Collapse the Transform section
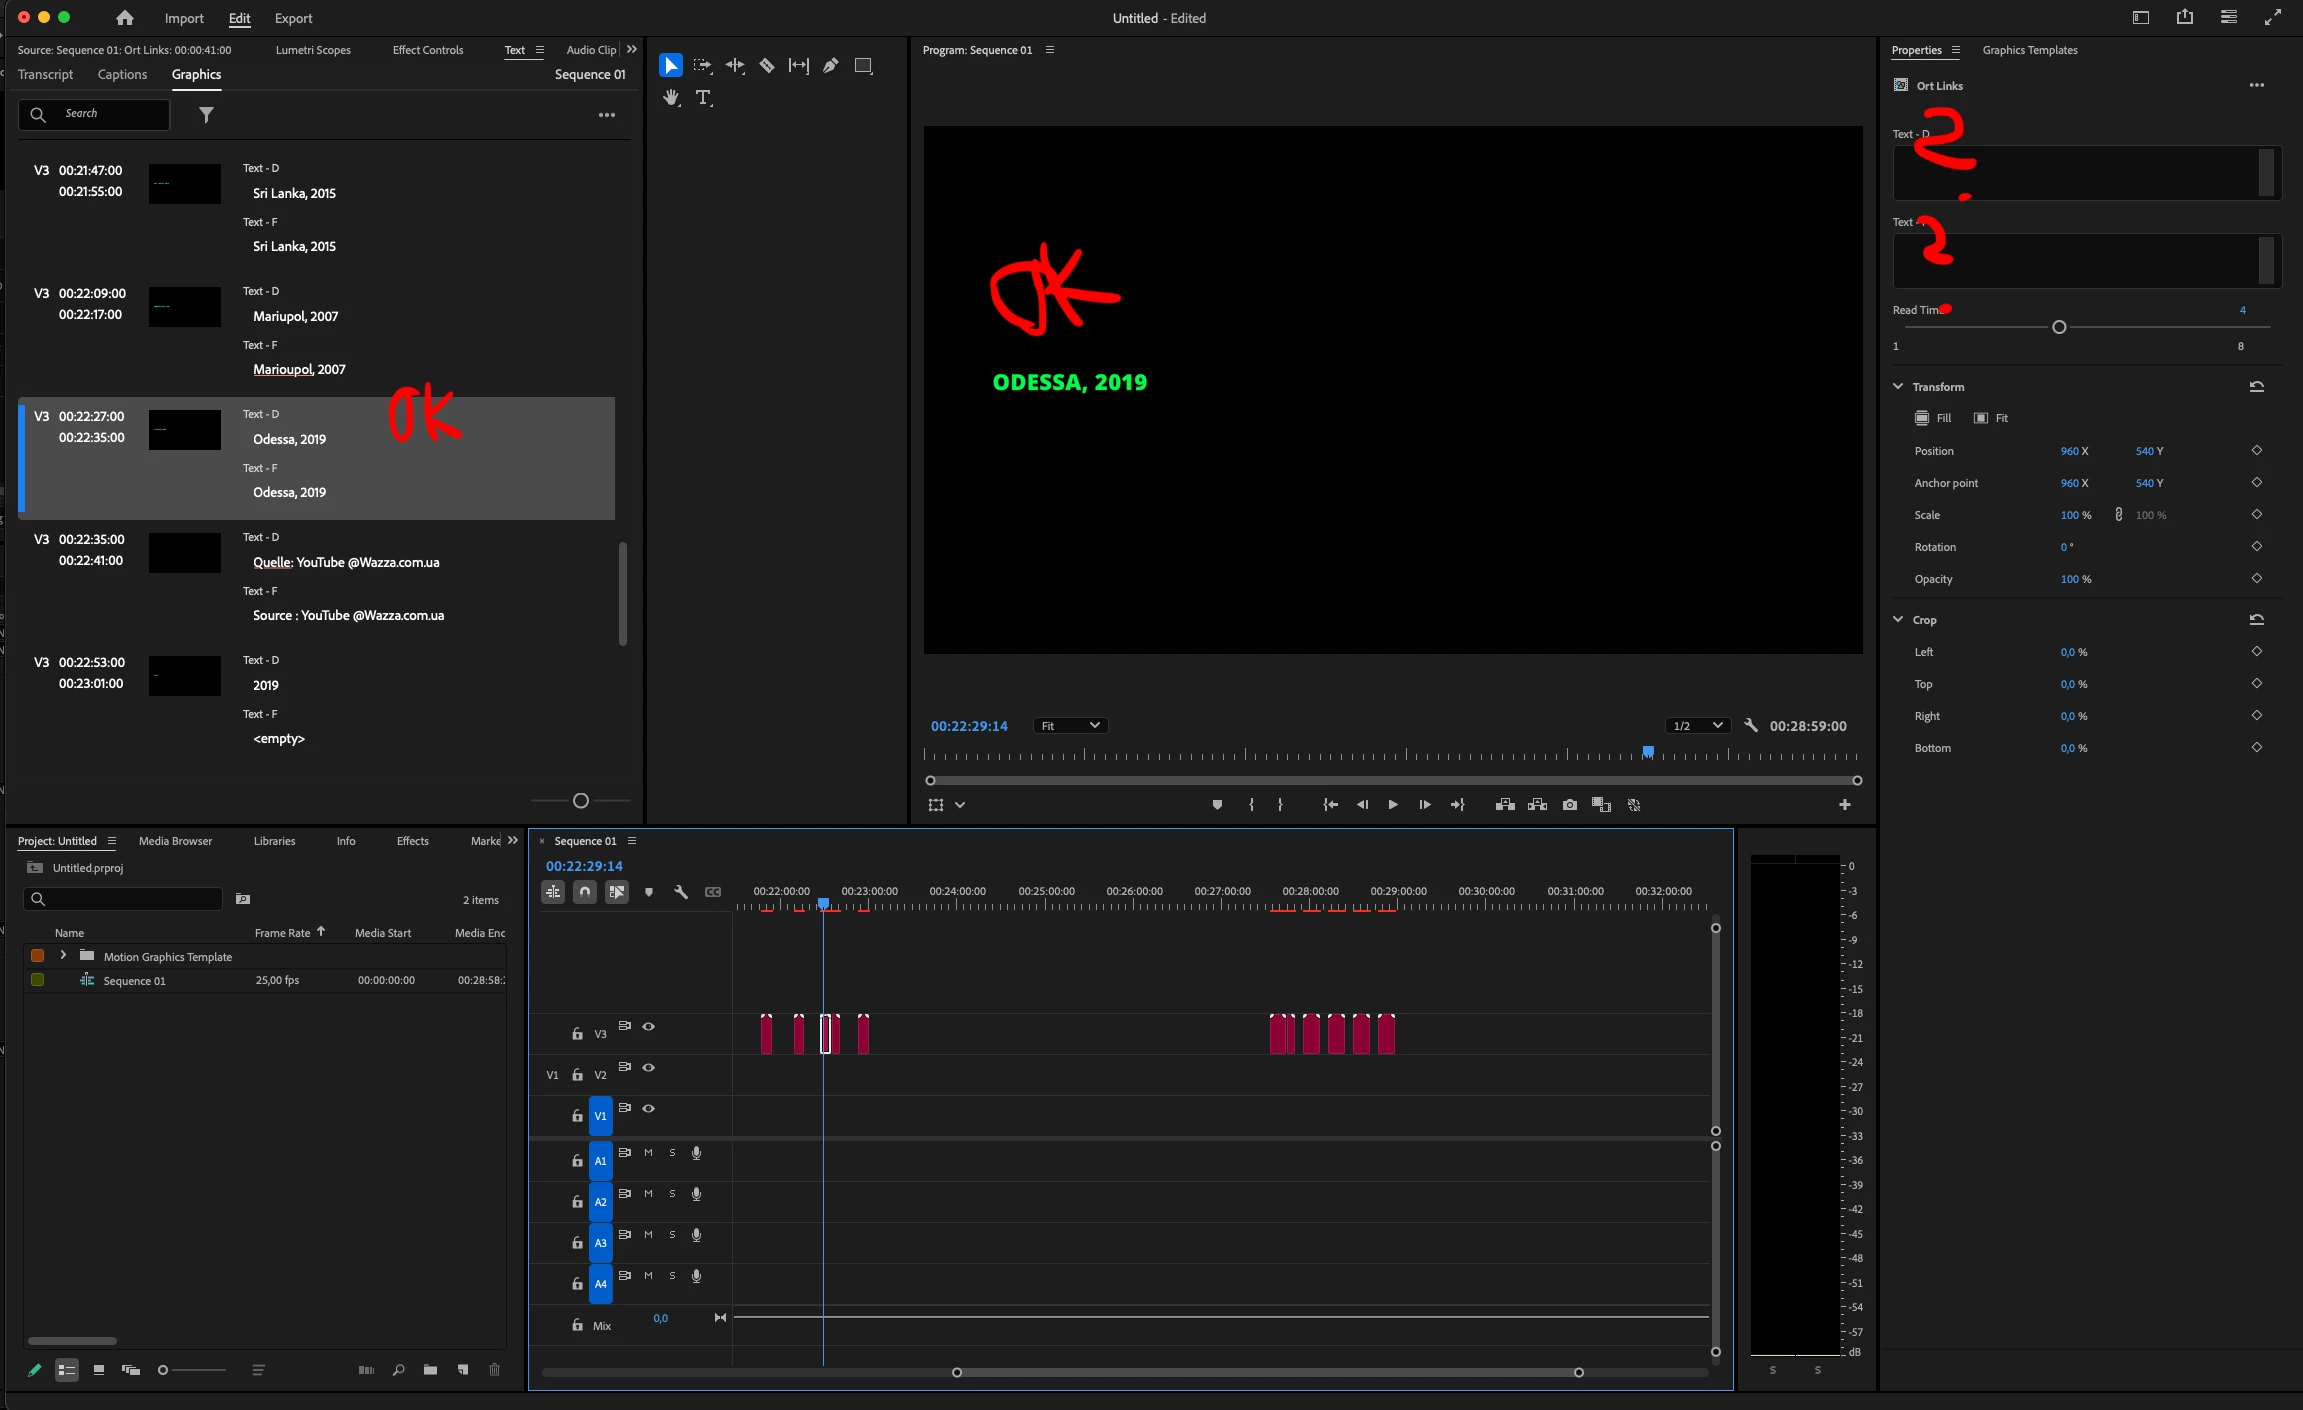This screenshot has height=1410, width=2303. 1898,387
